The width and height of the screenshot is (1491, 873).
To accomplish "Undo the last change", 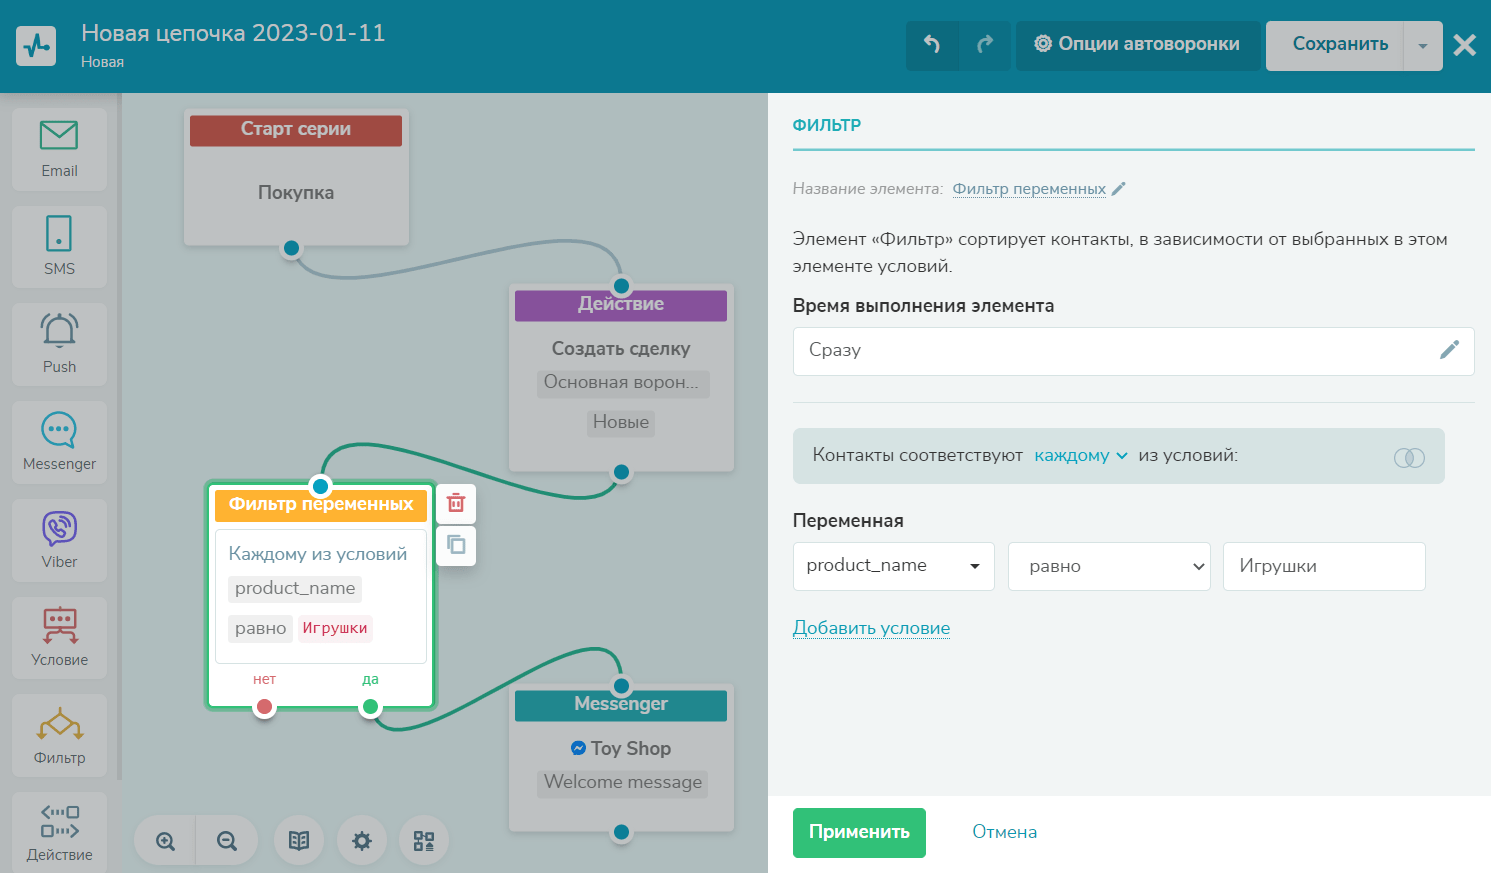I will (932, 45).
